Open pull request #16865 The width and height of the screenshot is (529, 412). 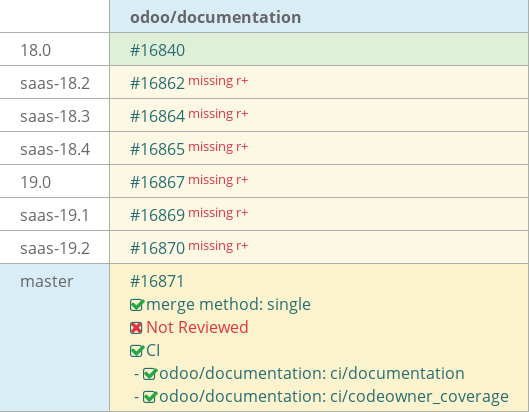click(x=158, y=149)
